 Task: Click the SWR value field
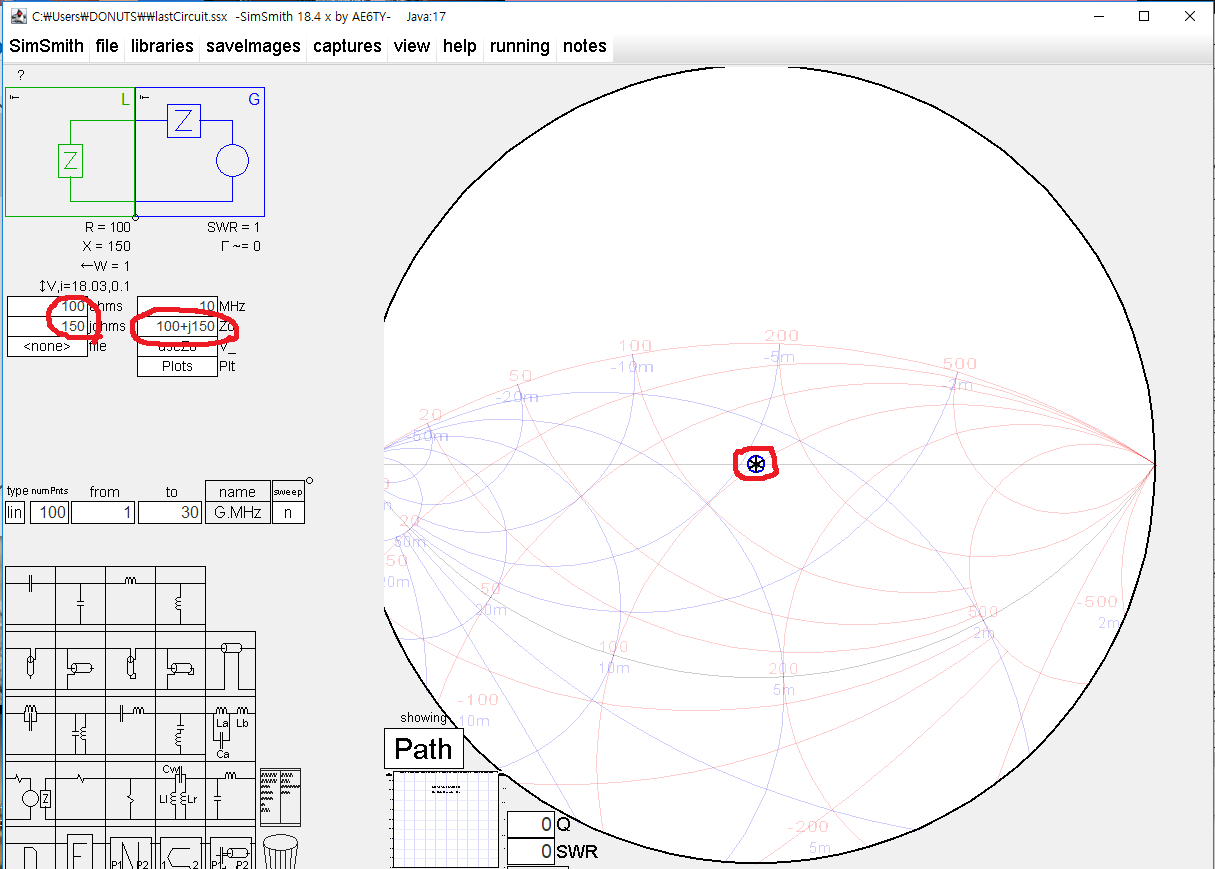click(530, 851)
